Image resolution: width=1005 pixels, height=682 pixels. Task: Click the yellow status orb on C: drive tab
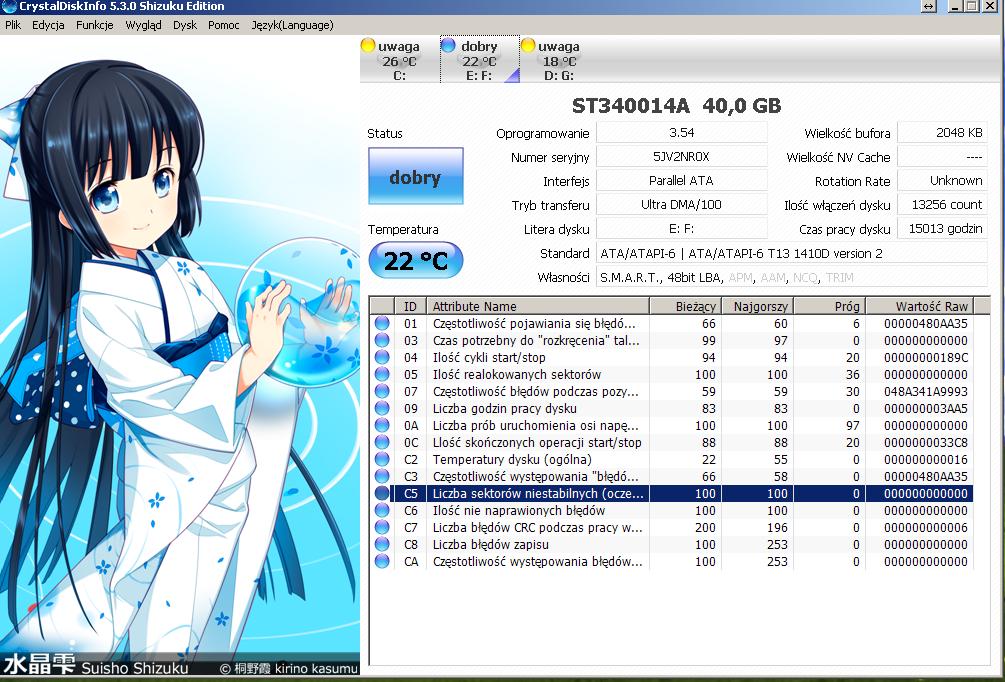click(x=368, y=45)
